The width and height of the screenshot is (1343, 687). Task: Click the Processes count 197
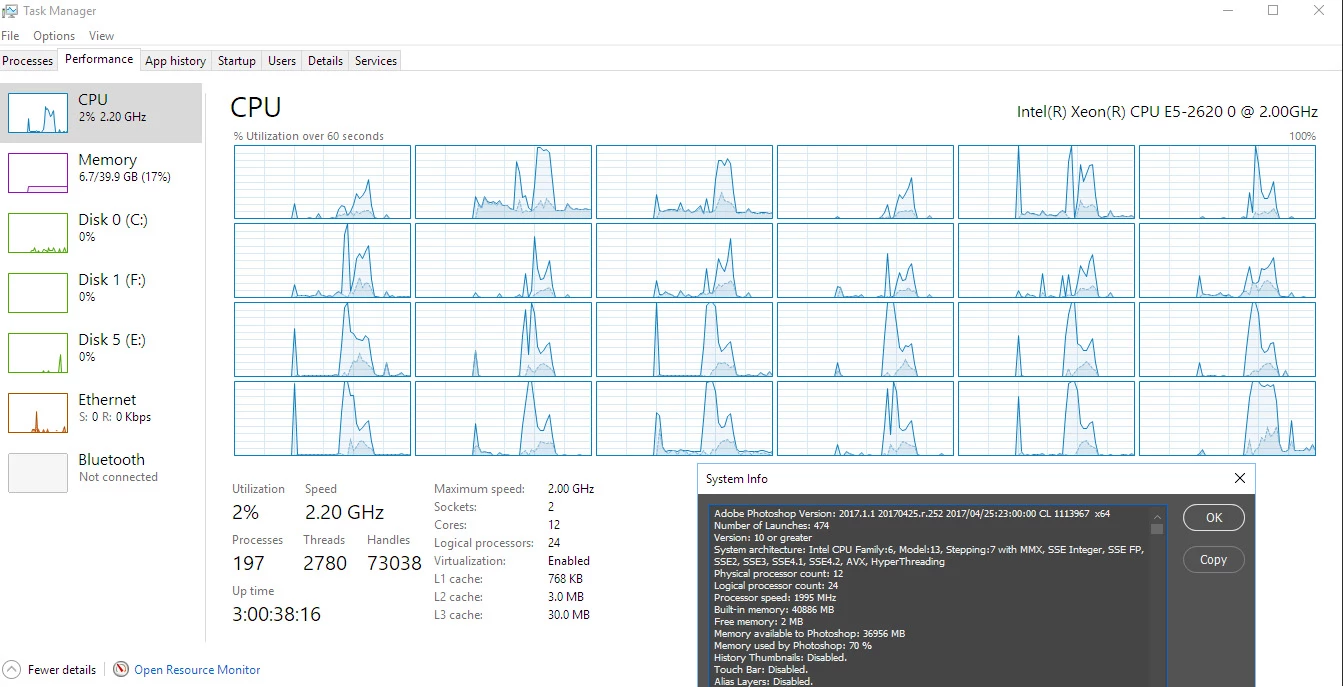point(248,564)
